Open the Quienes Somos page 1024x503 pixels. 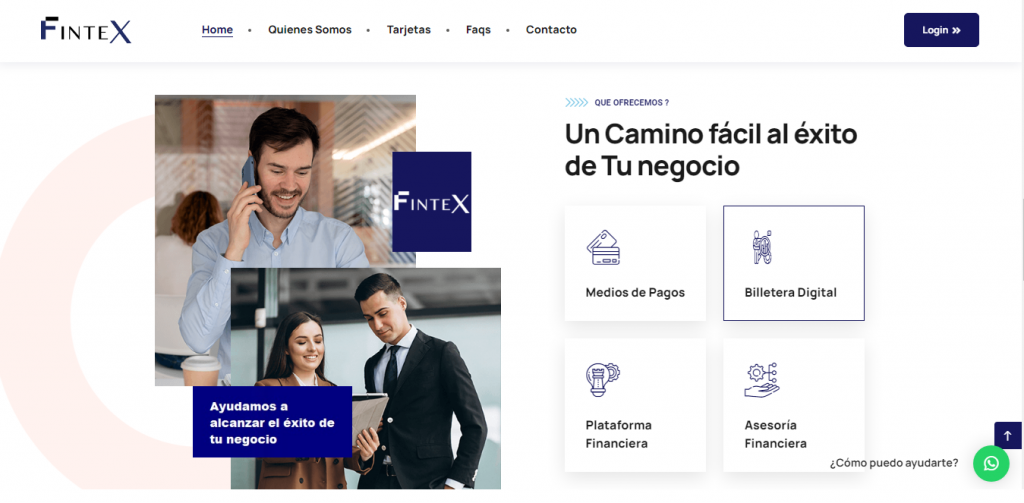click(310, 30)
